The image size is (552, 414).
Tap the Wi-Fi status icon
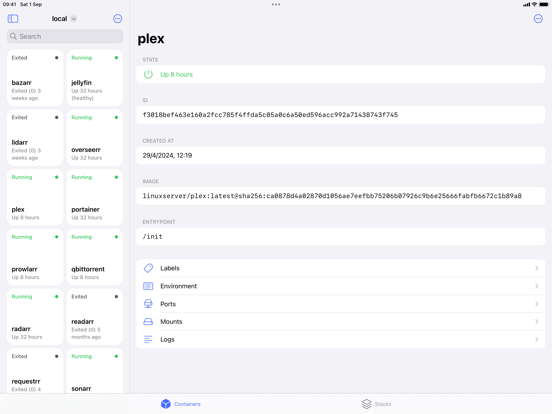534,5
